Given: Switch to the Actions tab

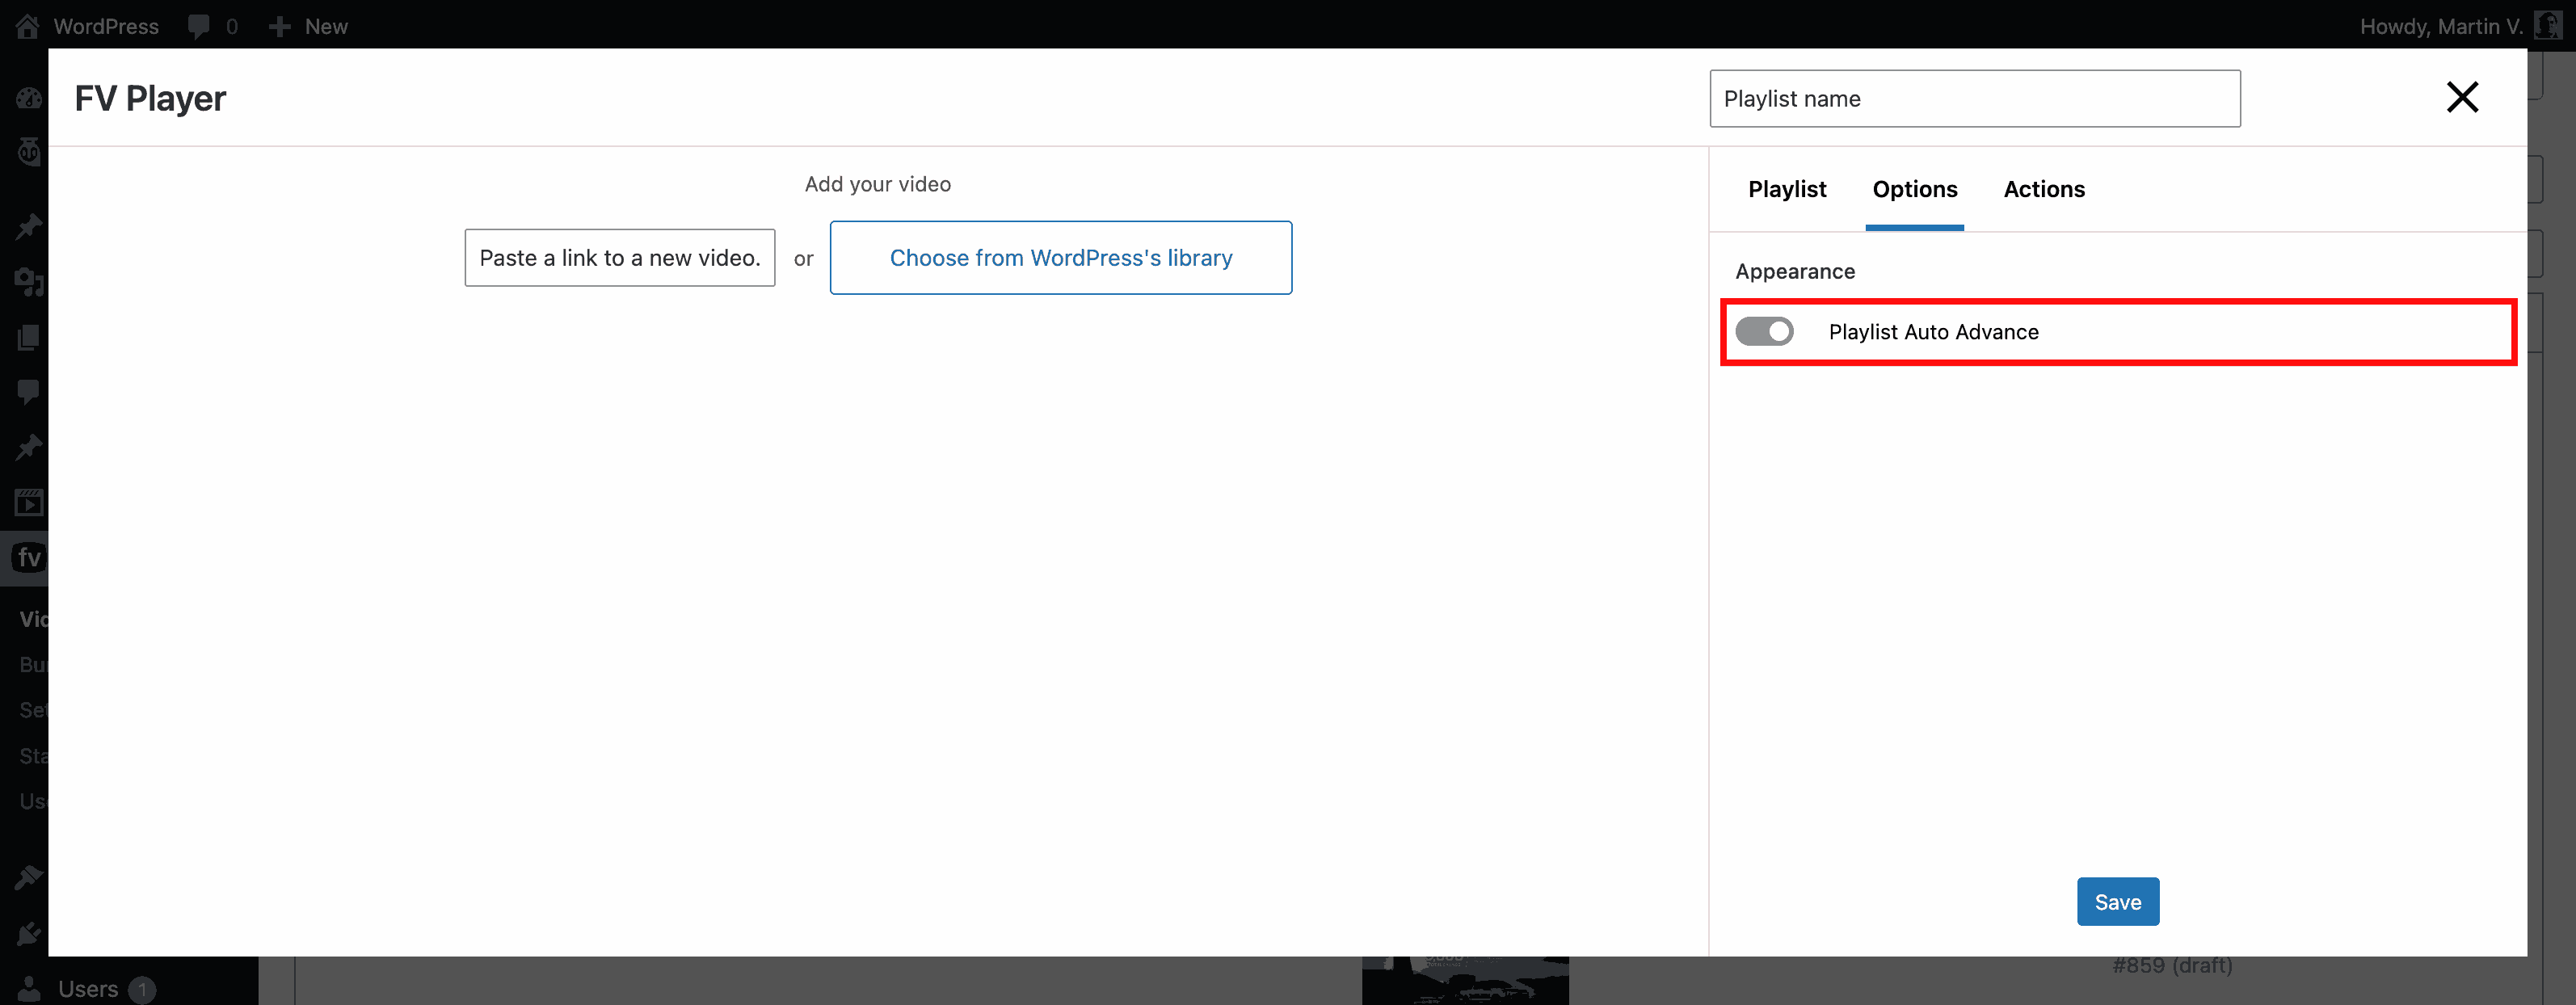Looking at the screenshot, I should pos(2044,189).
